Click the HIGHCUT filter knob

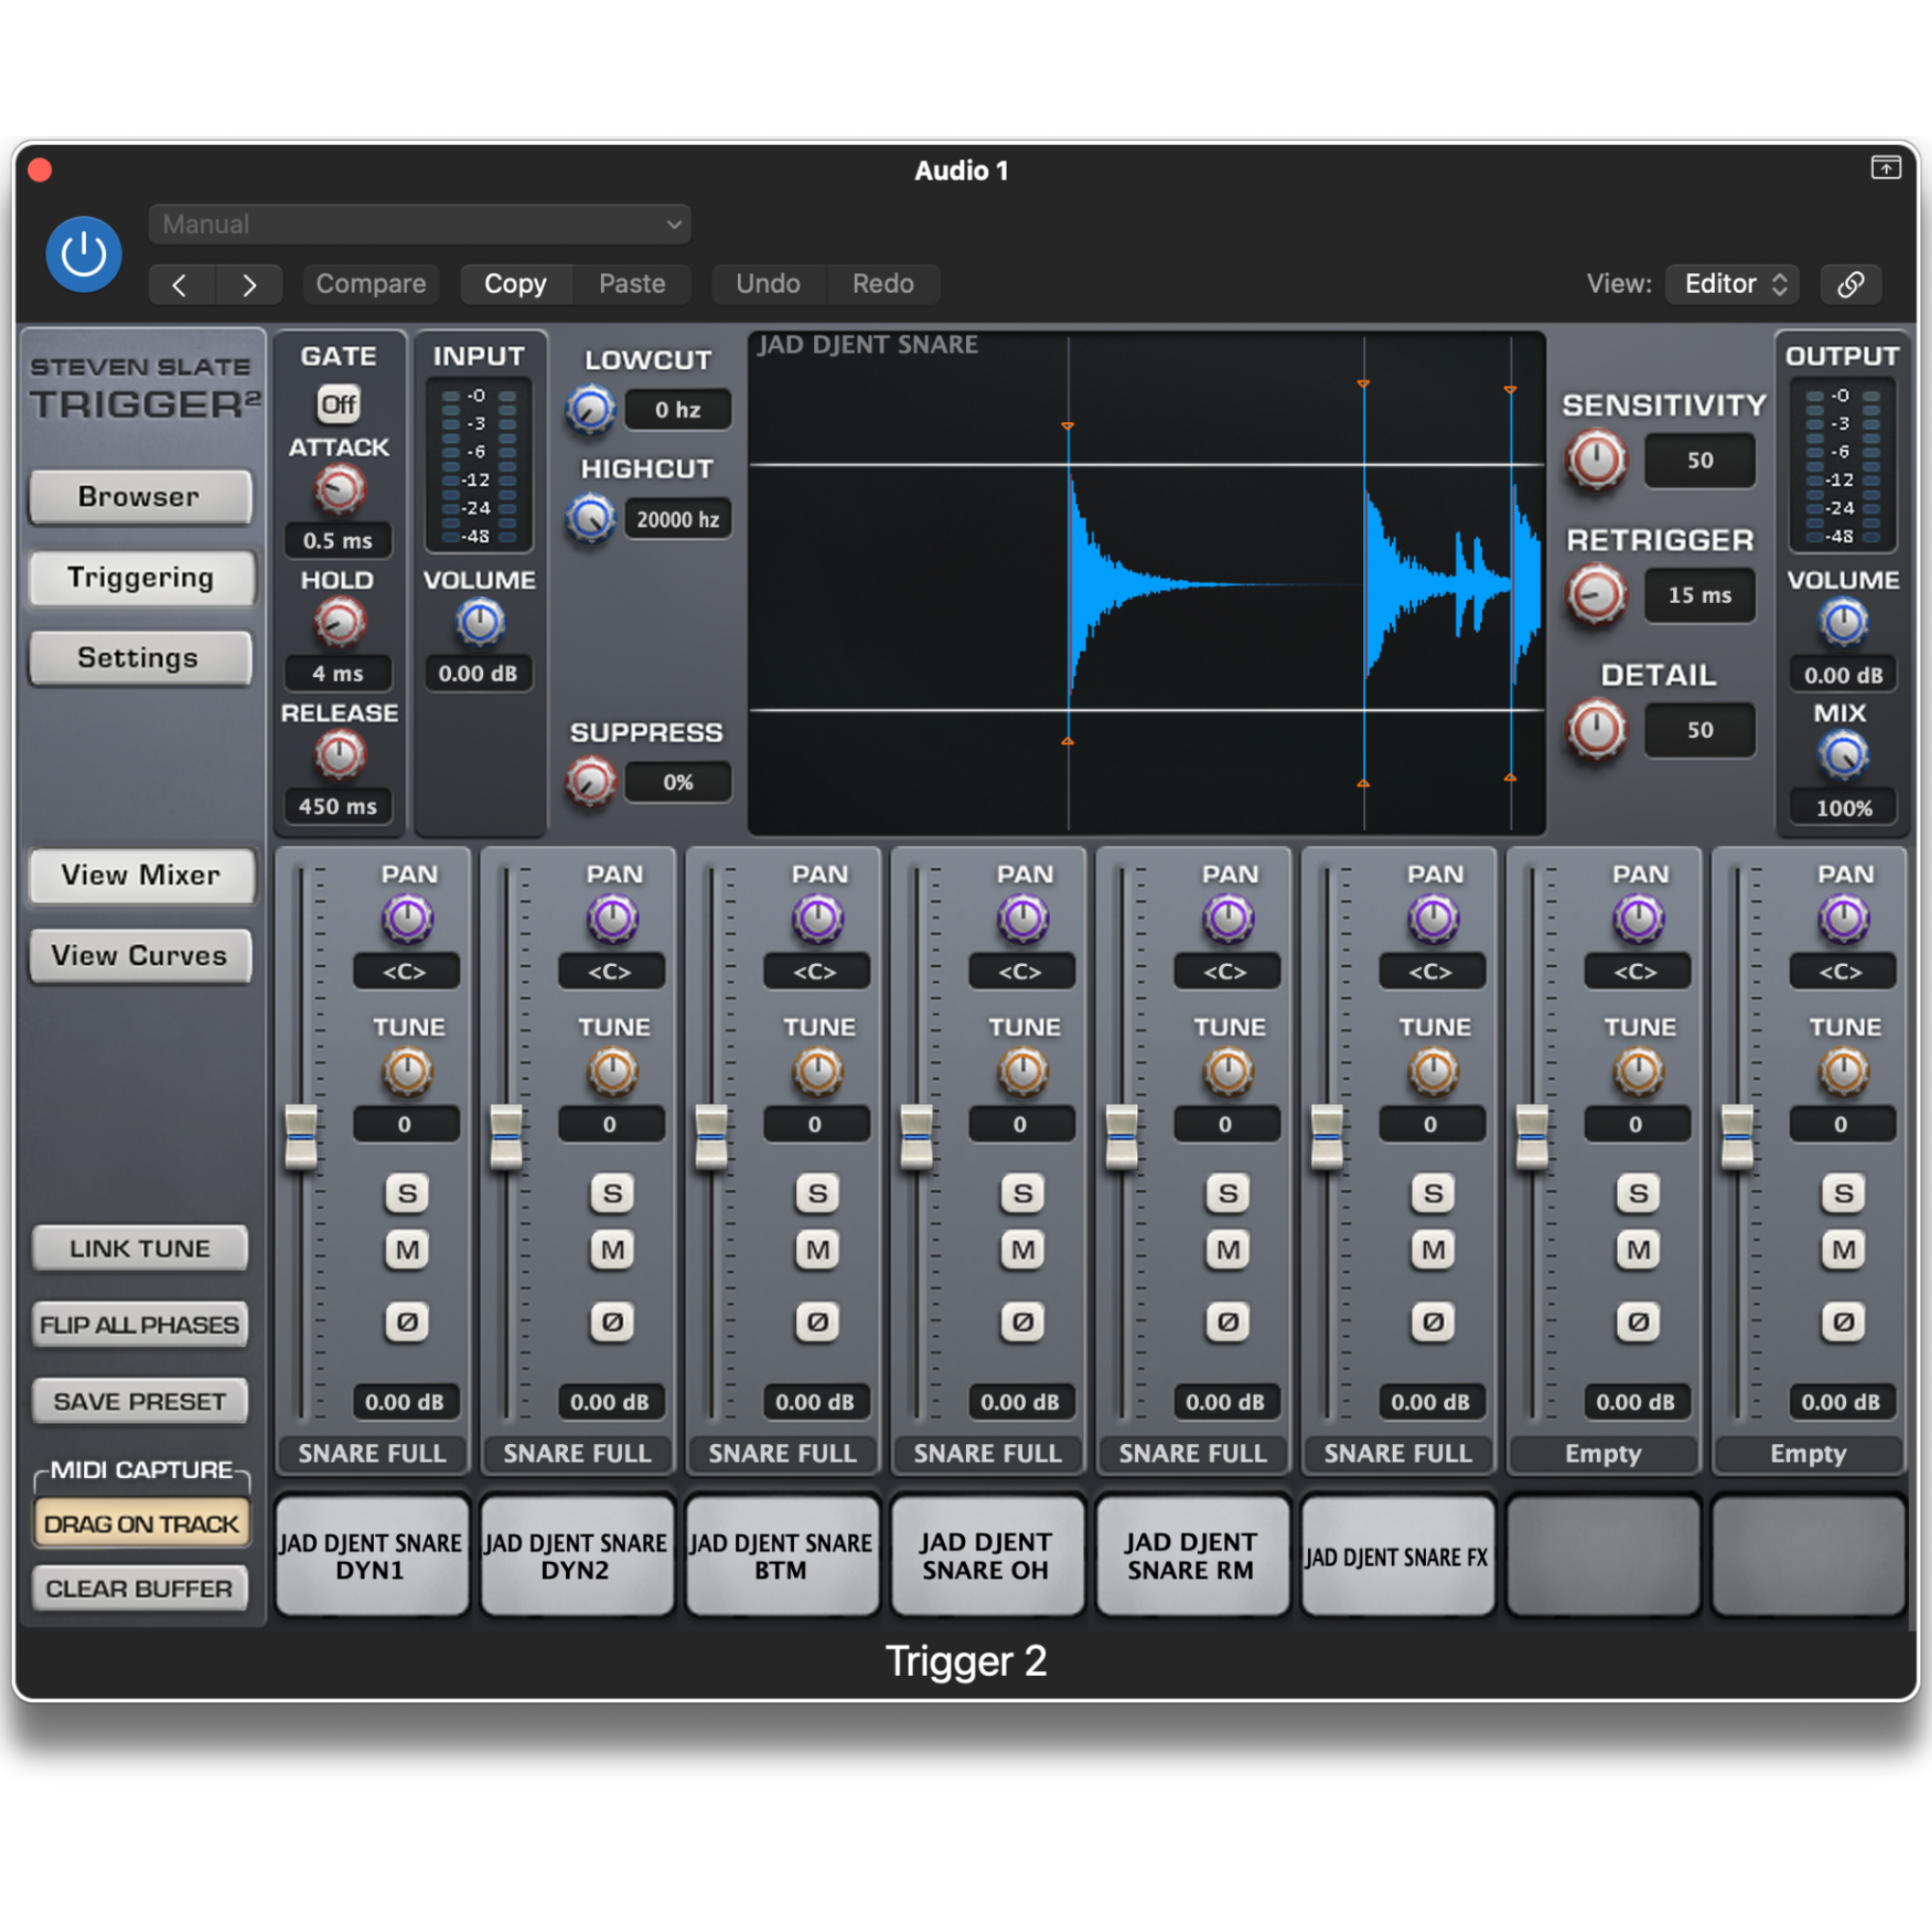(x=590, y=518)
